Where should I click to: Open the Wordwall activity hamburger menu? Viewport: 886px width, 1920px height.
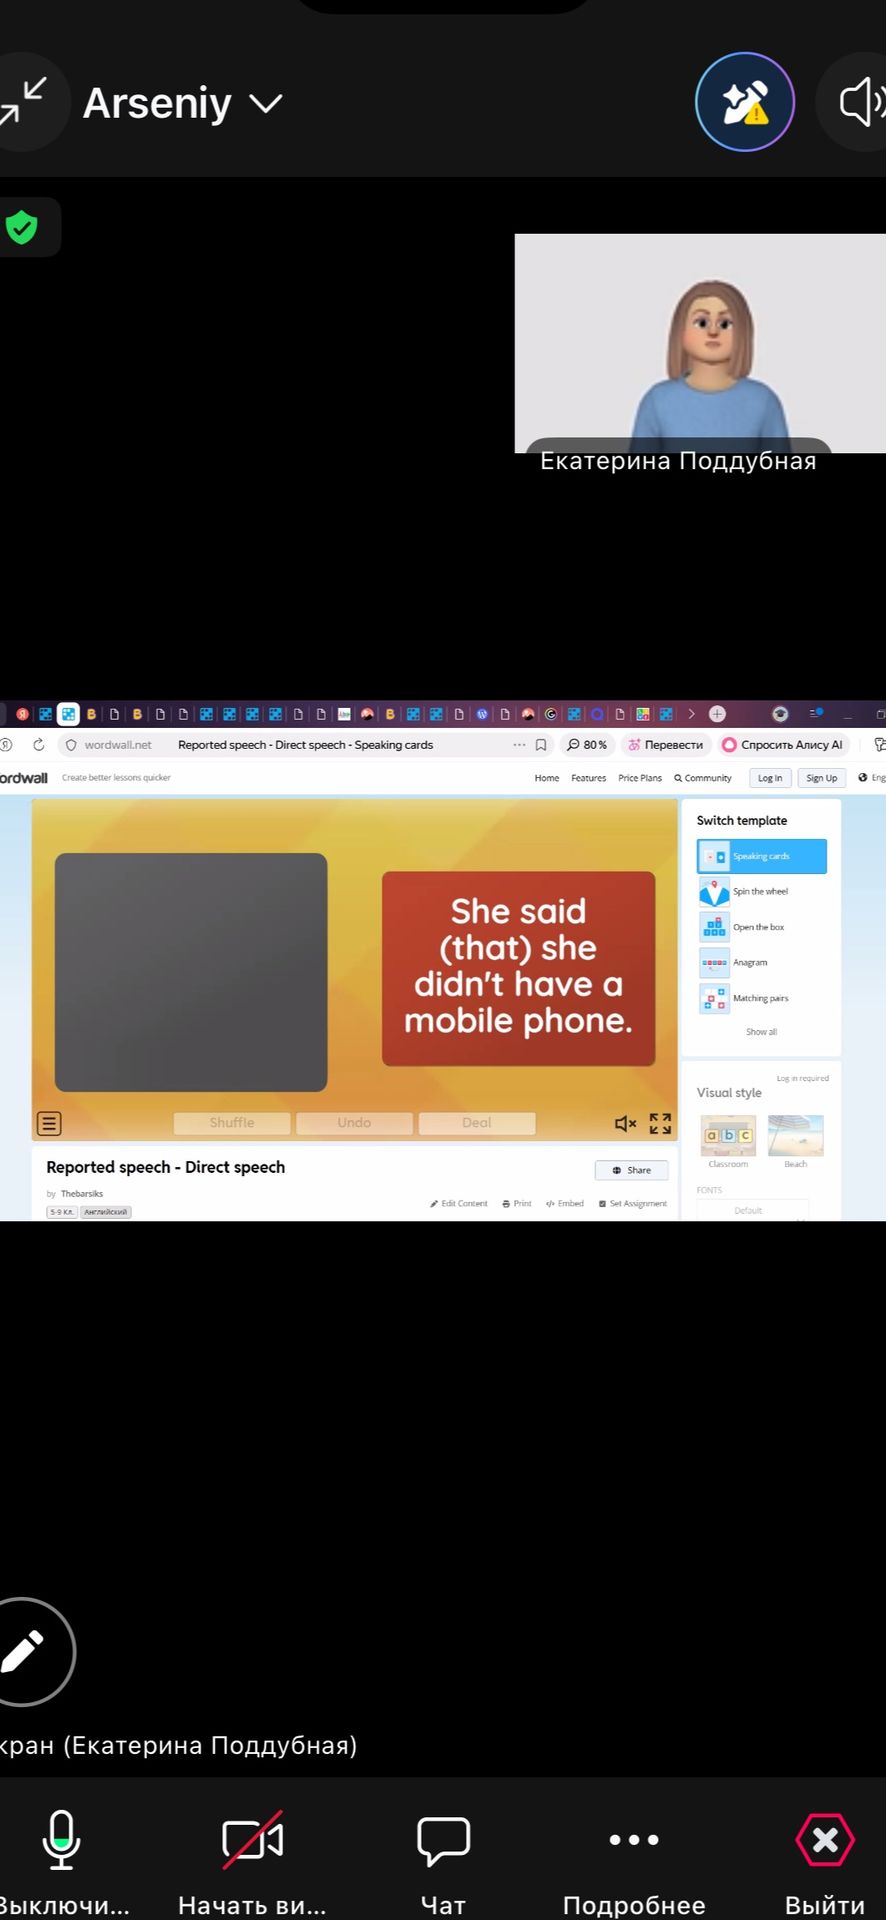(x=49, y=1123)
